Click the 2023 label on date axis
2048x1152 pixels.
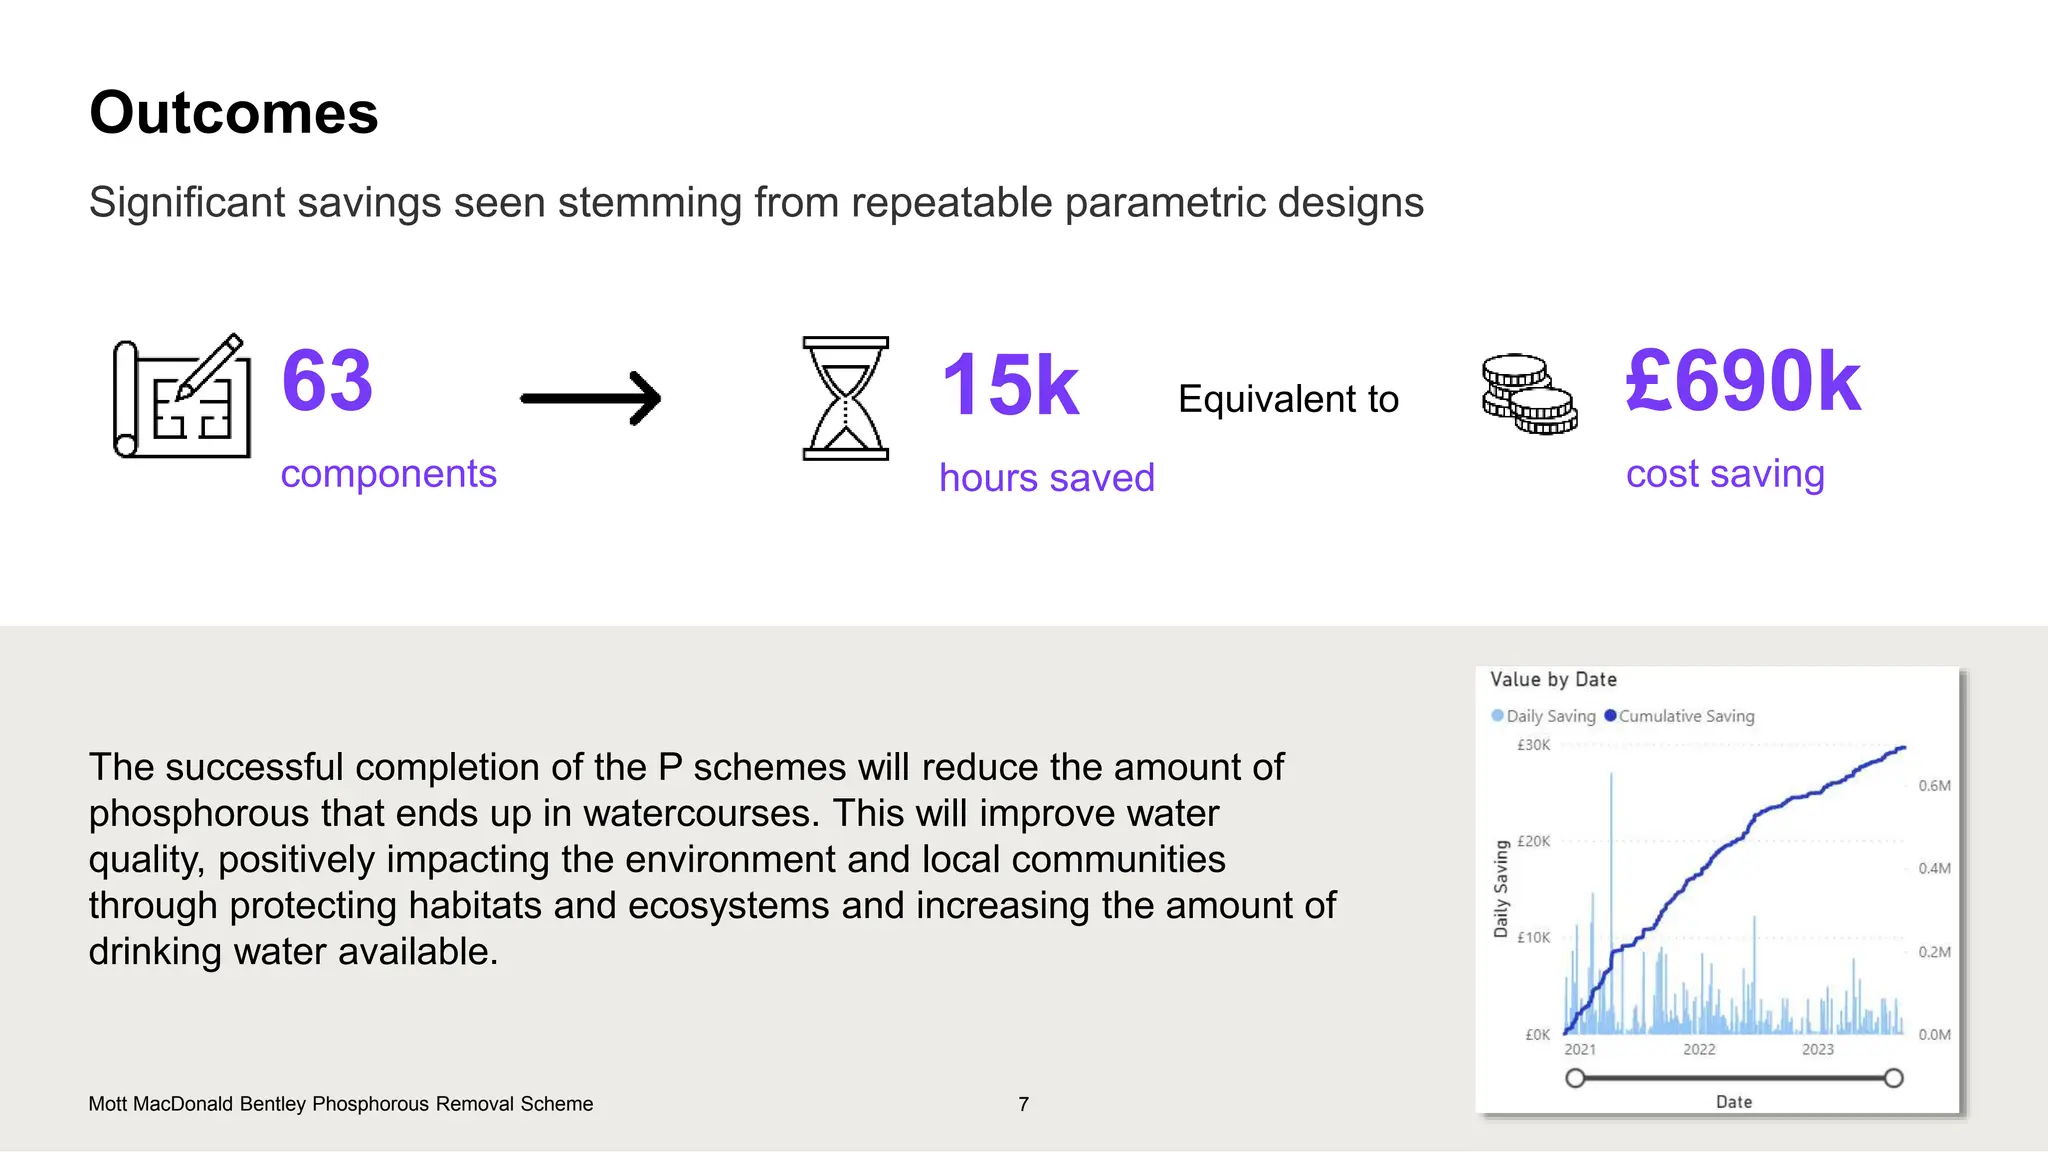[1818, 1050]
